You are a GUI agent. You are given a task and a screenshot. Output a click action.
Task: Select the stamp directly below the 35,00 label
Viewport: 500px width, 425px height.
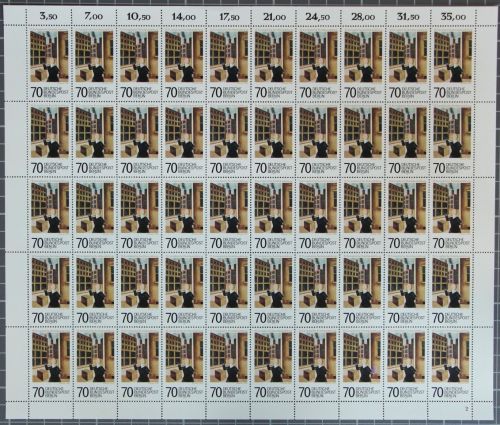click(453, 64)
